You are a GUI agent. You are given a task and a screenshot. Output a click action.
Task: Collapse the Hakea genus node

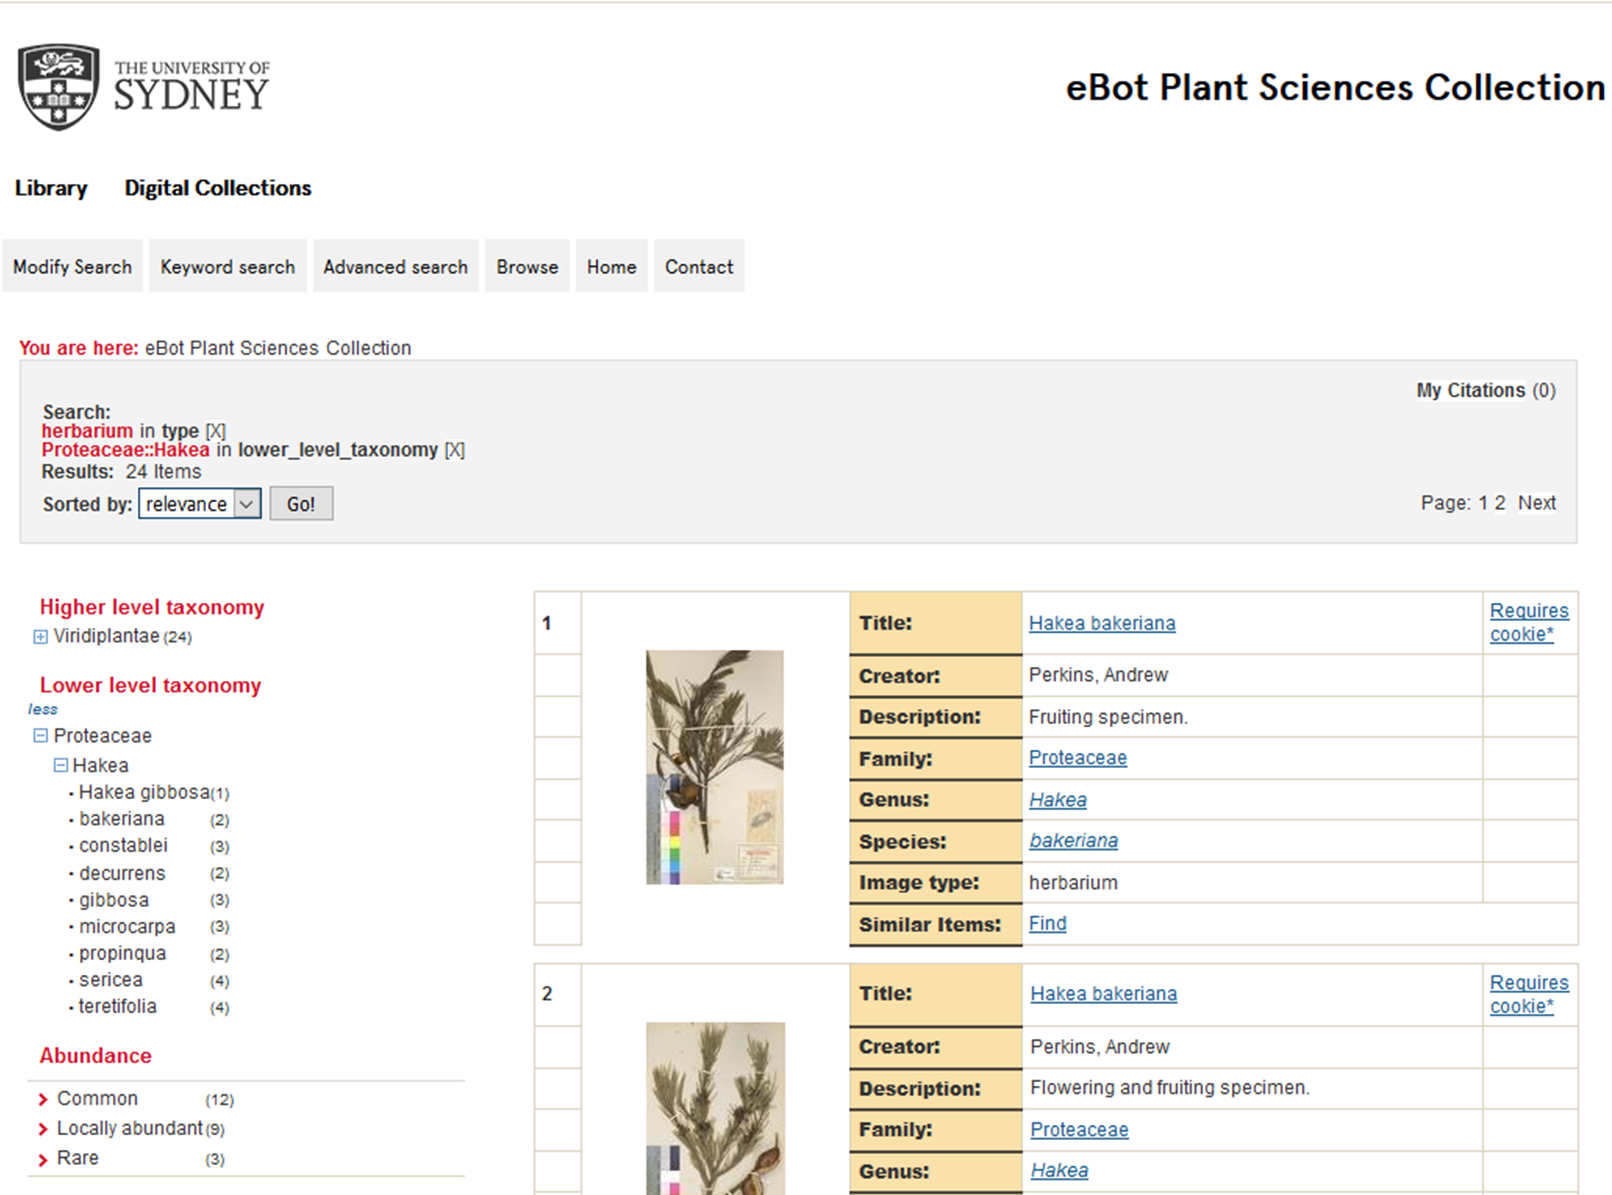click(x=61, y=766)
